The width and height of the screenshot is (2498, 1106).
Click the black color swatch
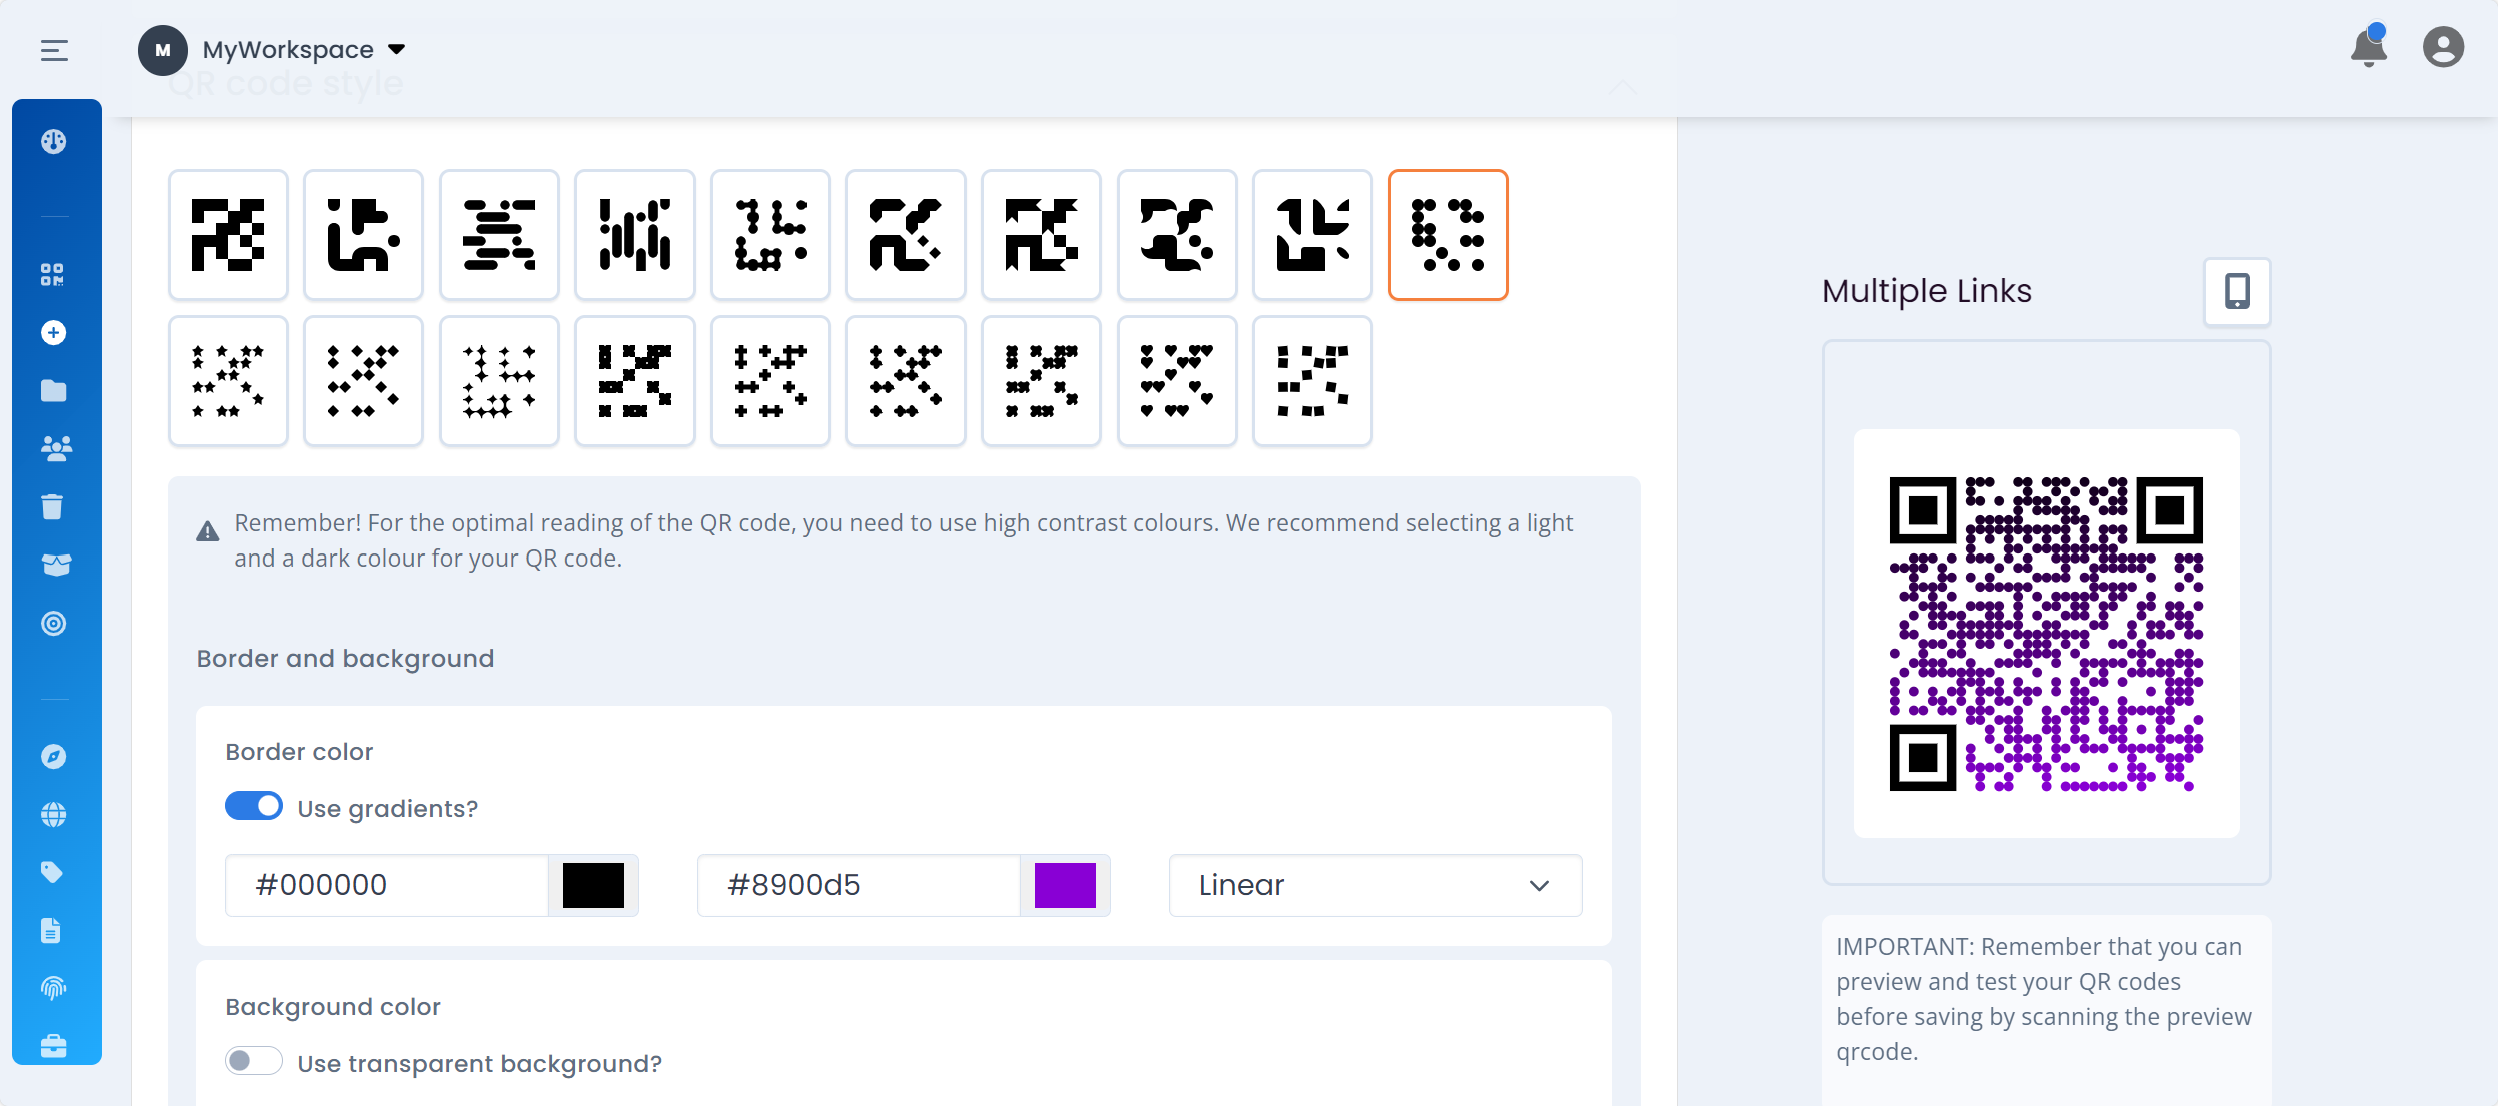pos(593,885)
